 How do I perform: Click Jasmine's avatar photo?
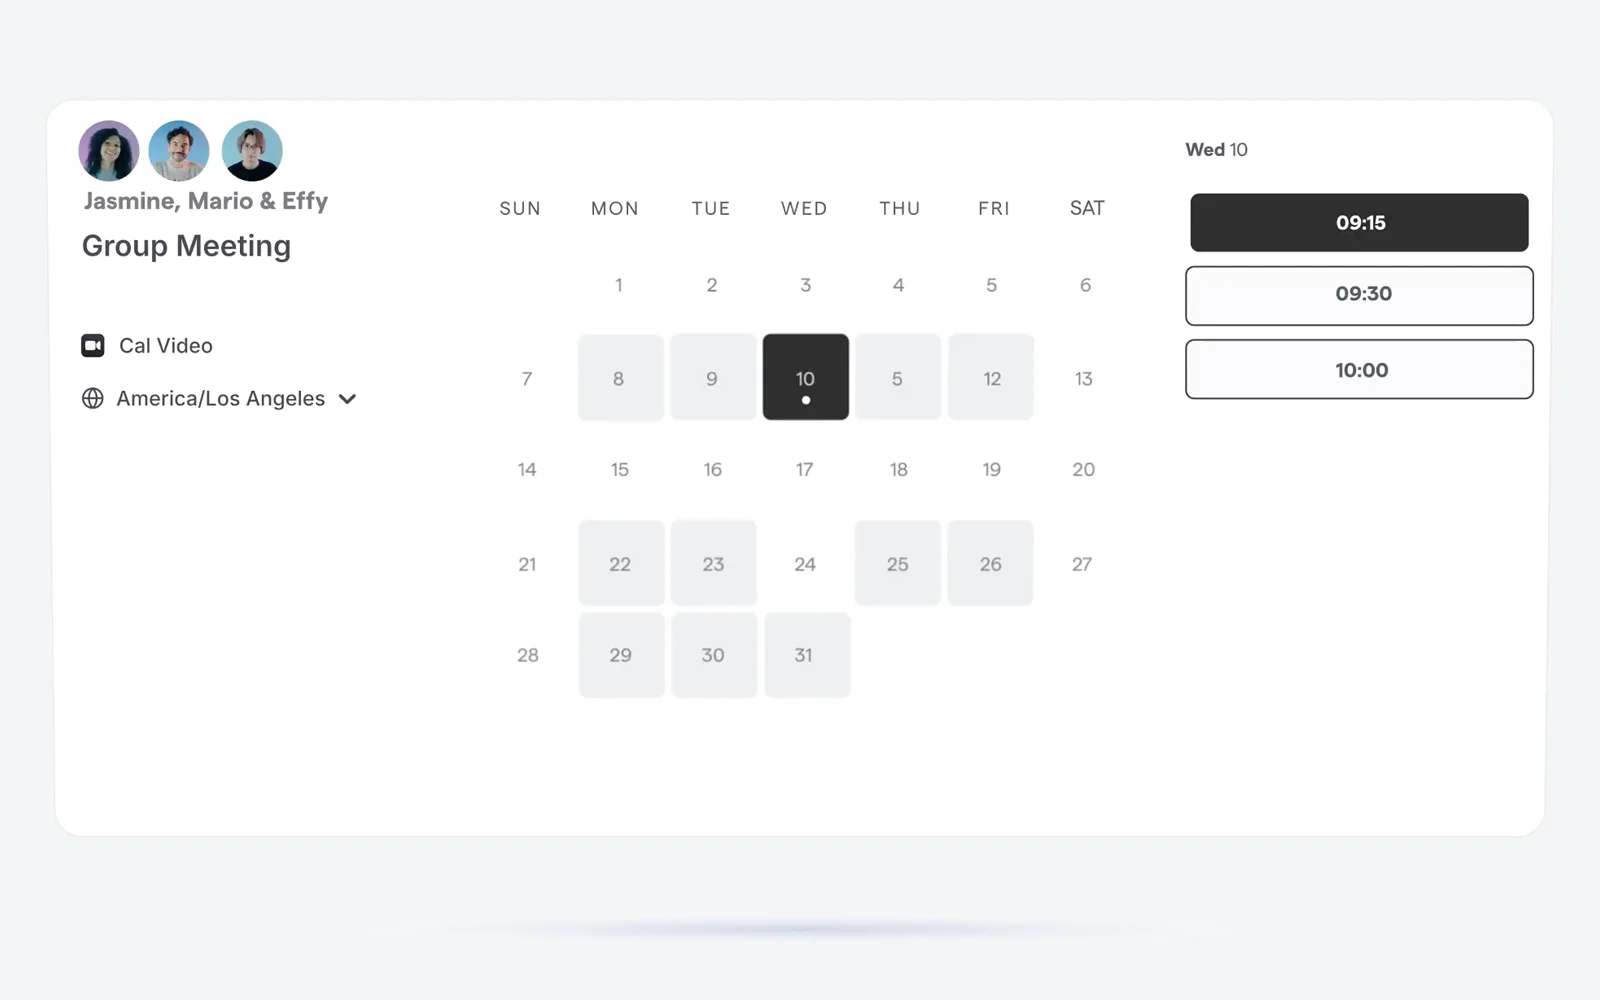109,151
